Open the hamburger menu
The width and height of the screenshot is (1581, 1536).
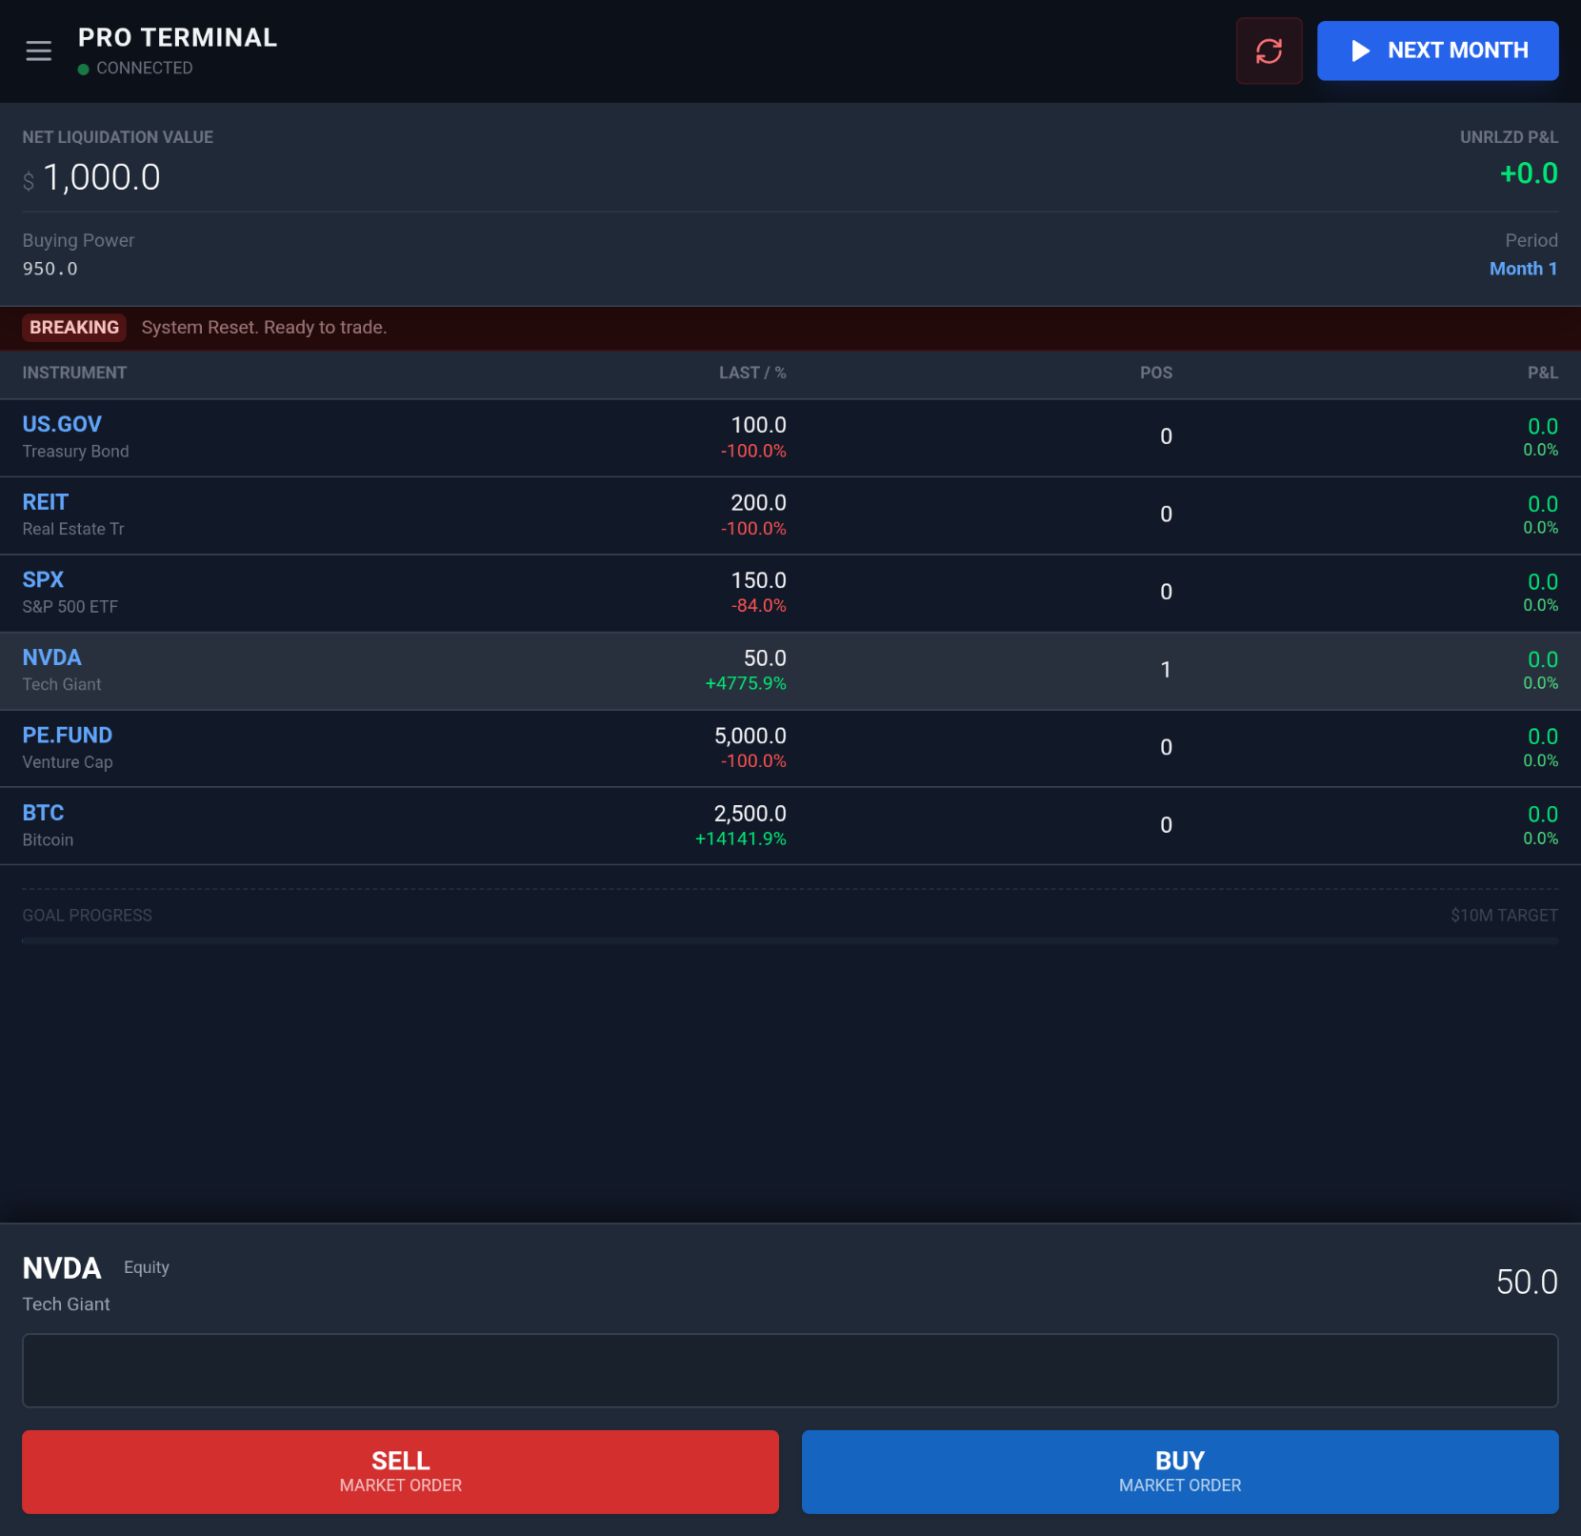point(39,51)
